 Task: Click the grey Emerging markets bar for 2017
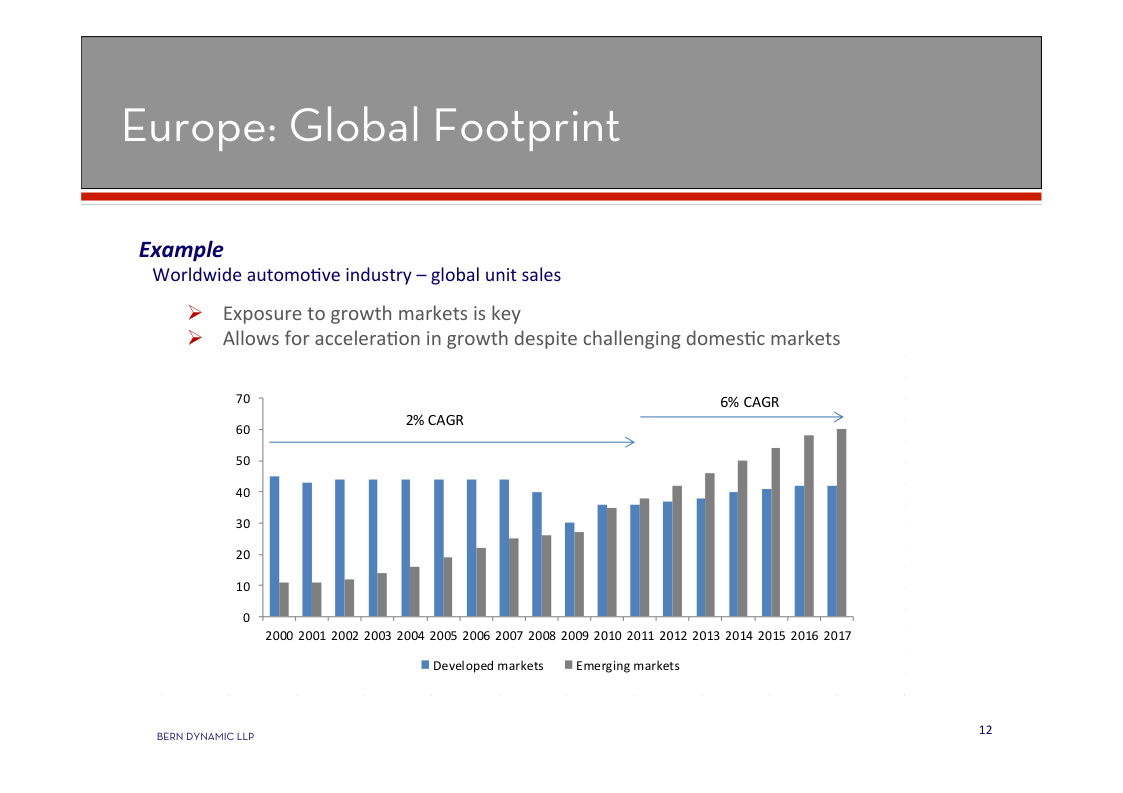point(841,522)
